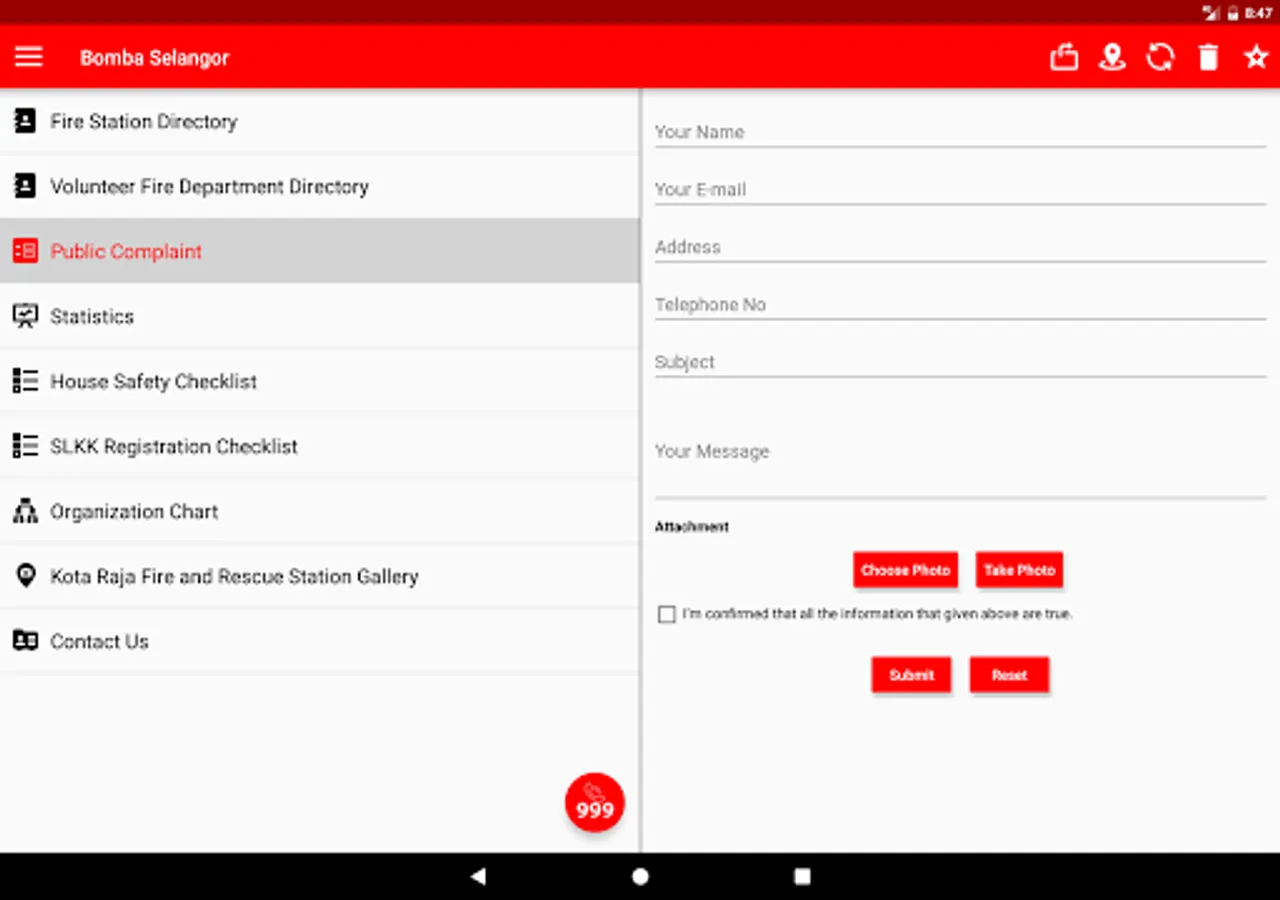
Task: Focus the Address field
Action: click(x=960, y=247)
